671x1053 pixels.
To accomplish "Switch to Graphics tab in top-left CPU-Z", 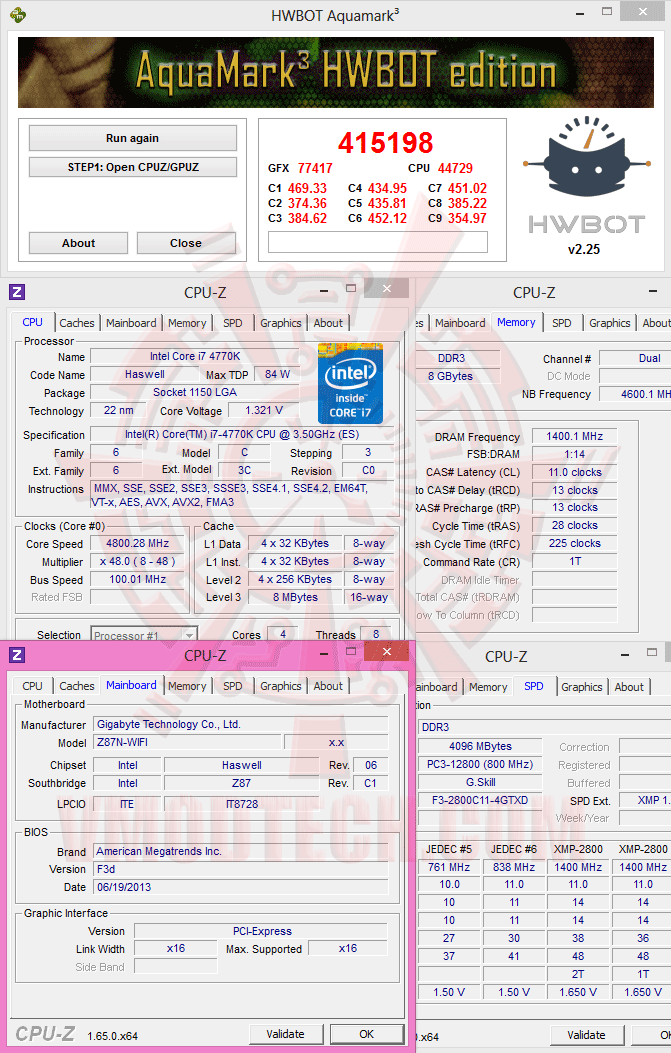I will [x=281, y=323].
